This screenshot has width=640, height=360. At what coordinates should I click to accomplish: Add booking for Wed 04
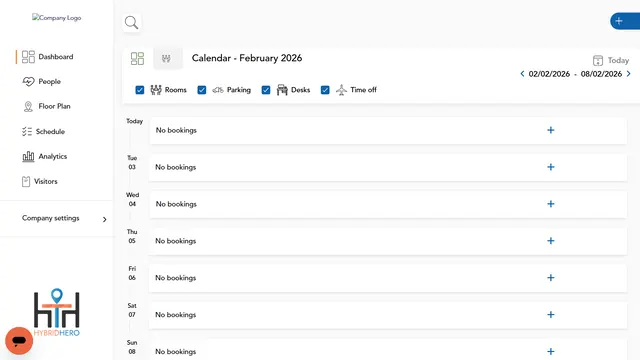(x=551, y=204)
